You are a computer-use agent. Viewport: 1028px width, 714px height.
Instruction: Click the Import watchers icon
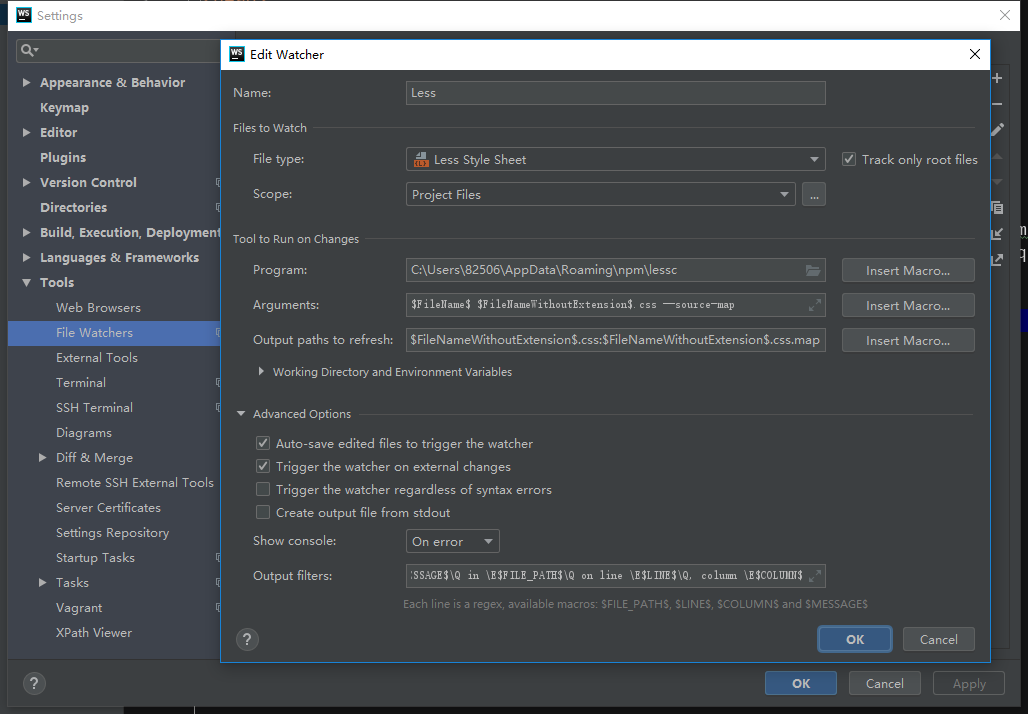(997, 233)
